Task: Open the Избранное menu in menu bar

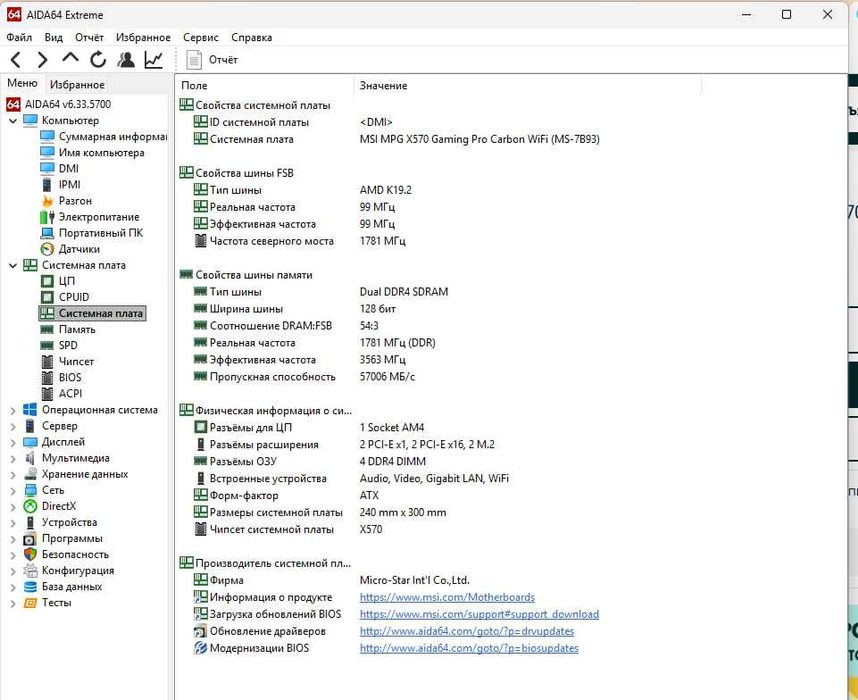Action: [x=143, y=37]
